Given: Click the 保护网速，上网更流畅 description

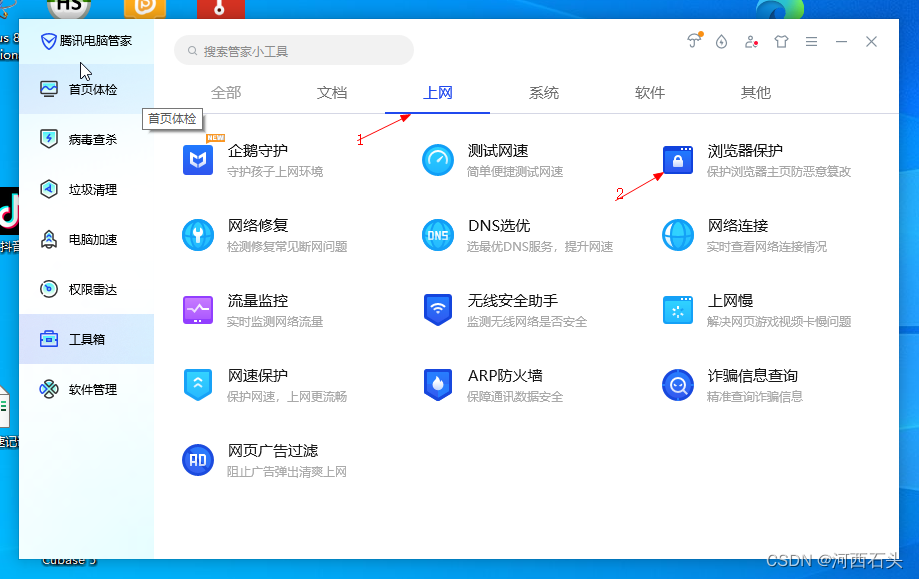Looking at the screenshot, I should click(287, 397).
